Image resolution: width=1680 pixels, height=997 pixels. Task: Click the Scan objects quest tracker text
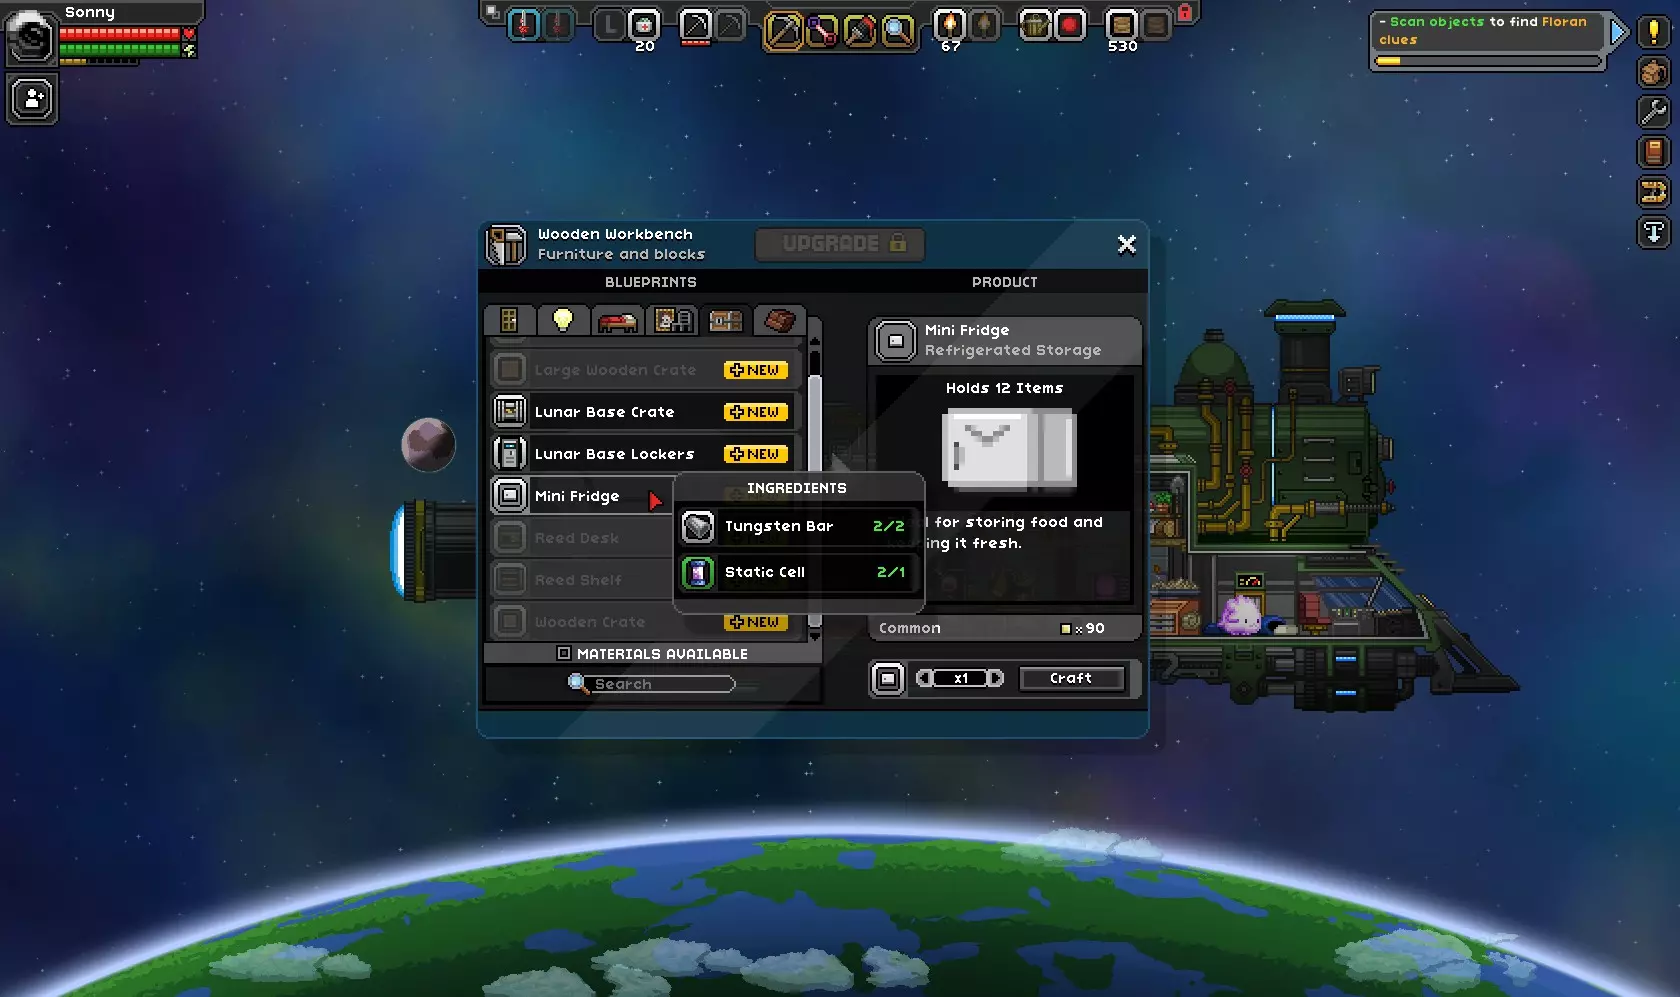[x=1483, y=30]
